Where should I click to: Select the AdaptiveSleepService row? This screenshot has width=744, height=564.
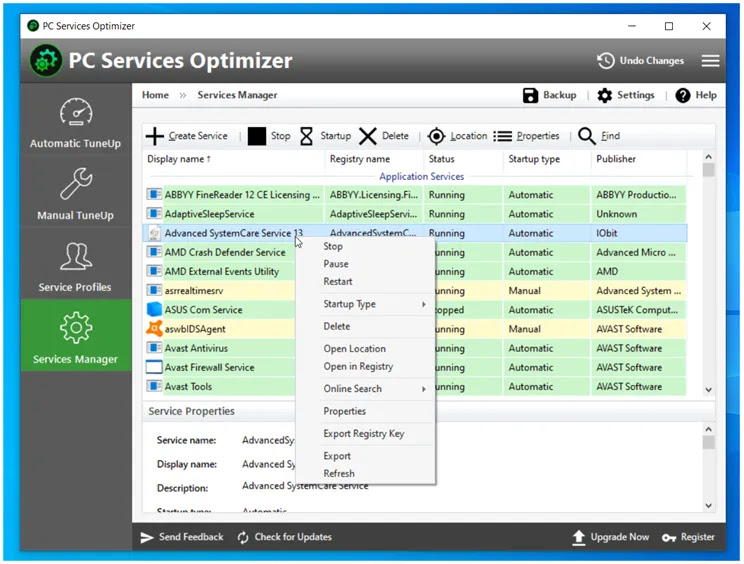[415, 214]
